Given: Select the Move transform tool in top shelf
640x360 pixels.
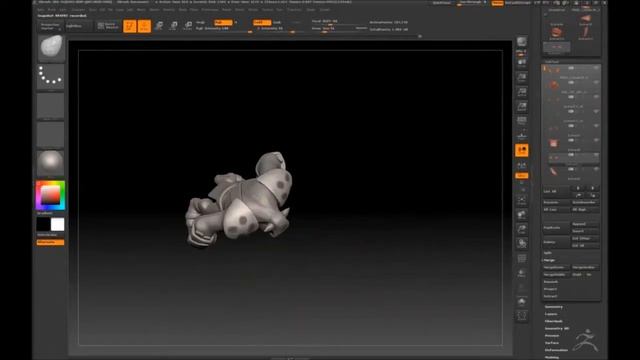Looking at the screenshot, I should coord(159,26).
